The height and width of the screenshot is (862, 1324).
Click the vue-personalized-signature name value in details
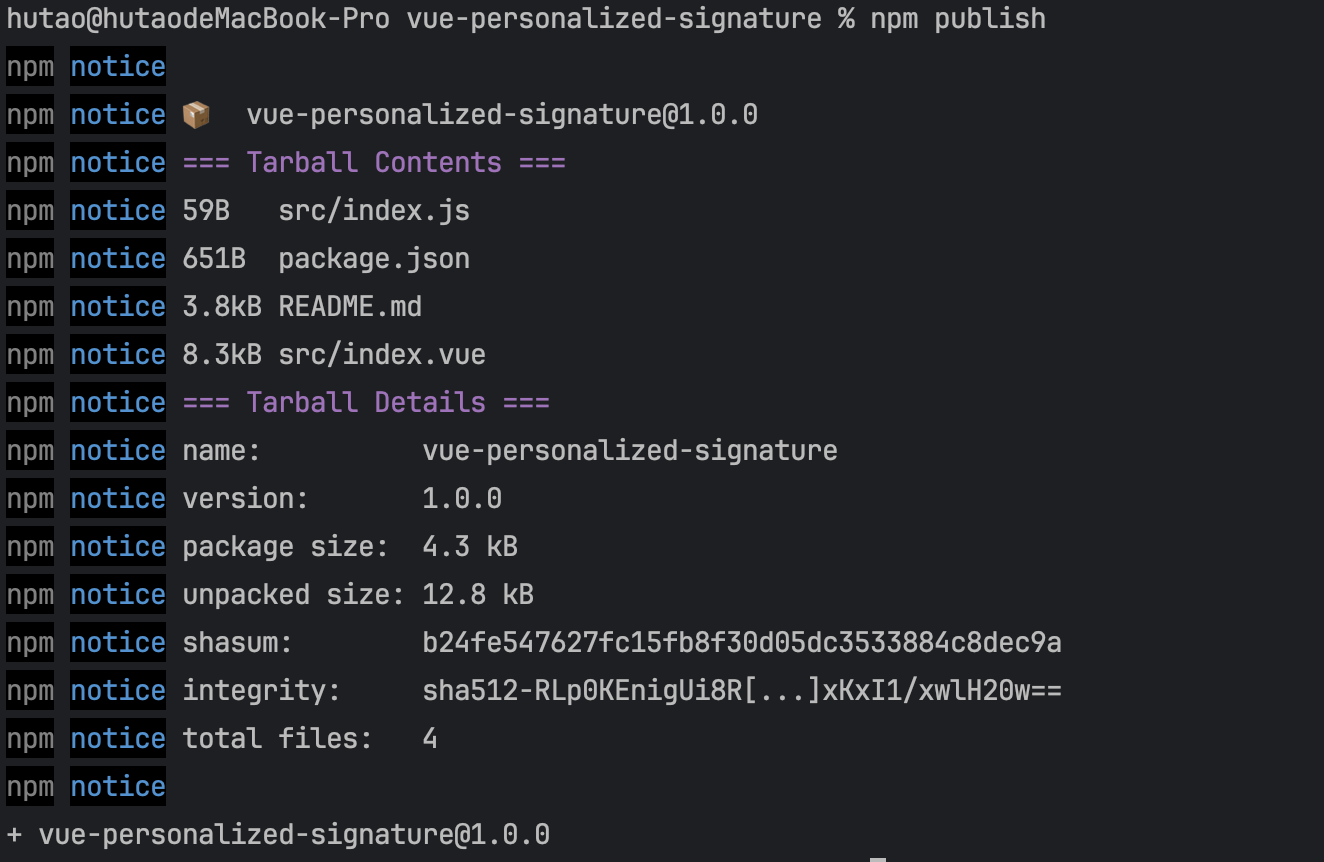pyautogui.click(x=630, y=451)
